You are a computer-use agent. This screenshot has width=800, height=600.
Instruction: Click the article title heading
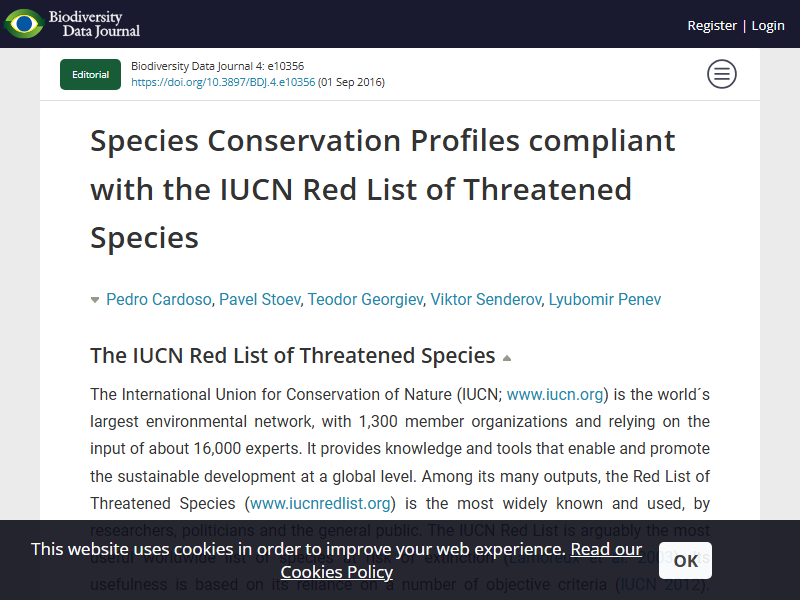coord(383,189)
